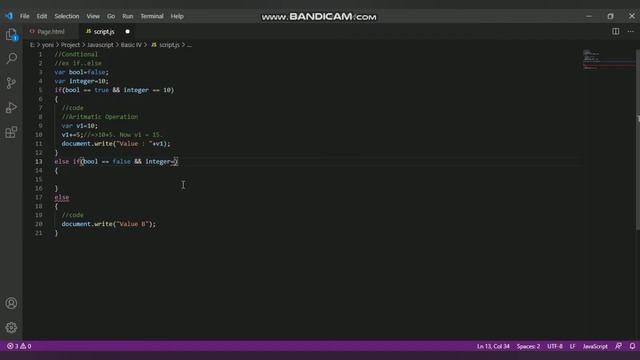Open the Run menu

127,16
